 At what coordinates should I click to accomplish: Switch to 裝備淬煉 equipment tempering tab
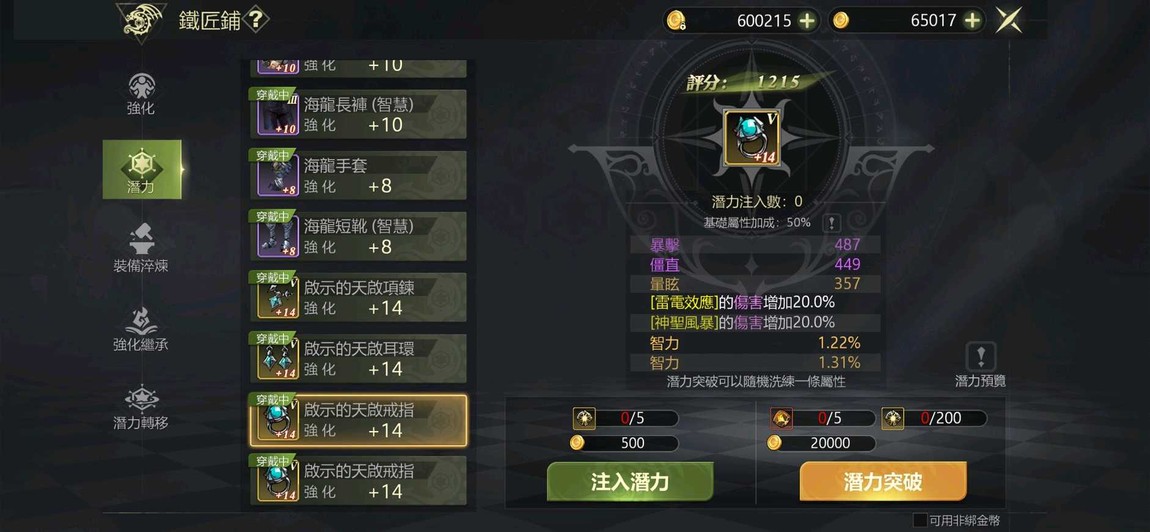[141, 249]
